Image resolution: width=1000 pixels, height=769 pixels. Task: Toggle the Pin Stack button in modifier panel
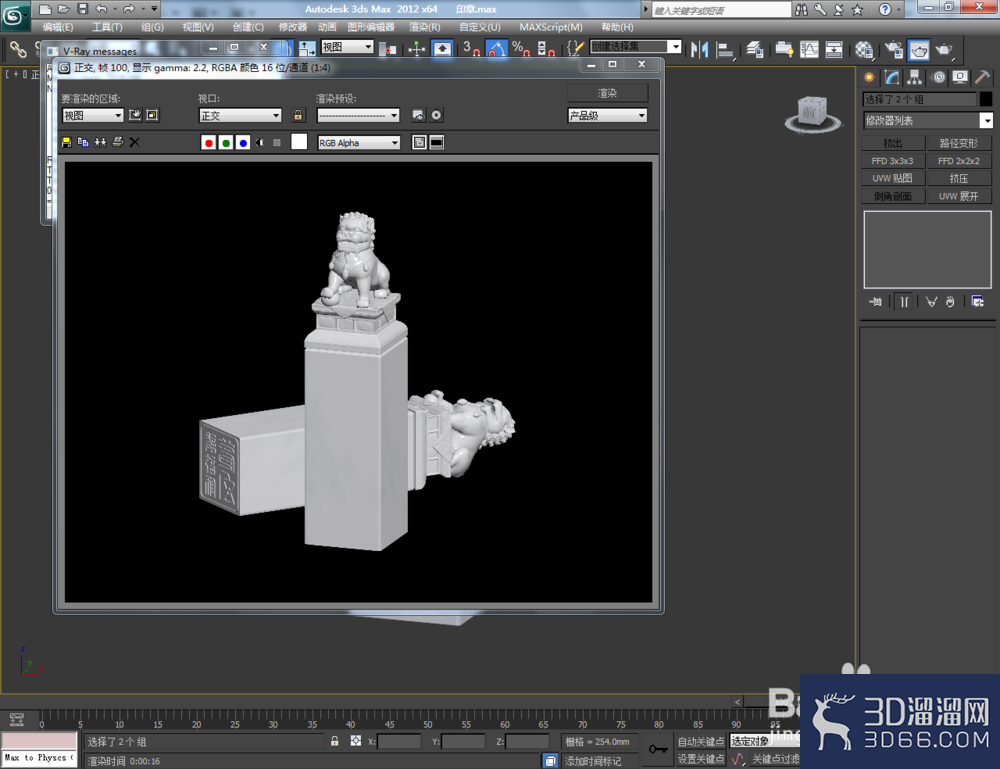875,302
